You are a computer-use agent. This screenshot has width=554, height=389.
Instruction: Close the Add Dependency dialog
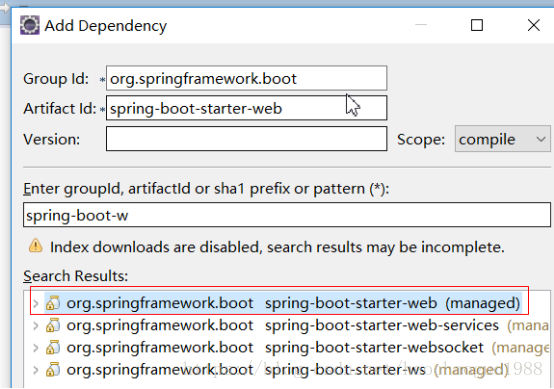coord(534,25)
